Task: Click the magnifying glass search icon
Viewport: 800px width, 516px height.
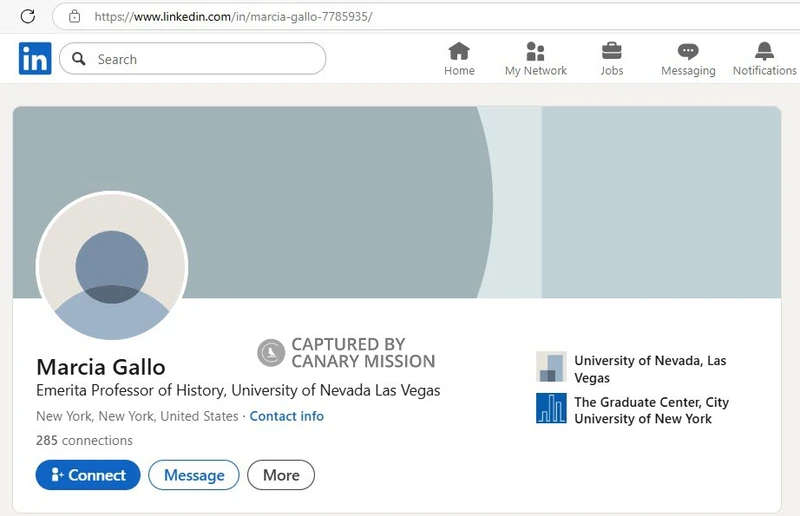Action: (x=79, y=59)
